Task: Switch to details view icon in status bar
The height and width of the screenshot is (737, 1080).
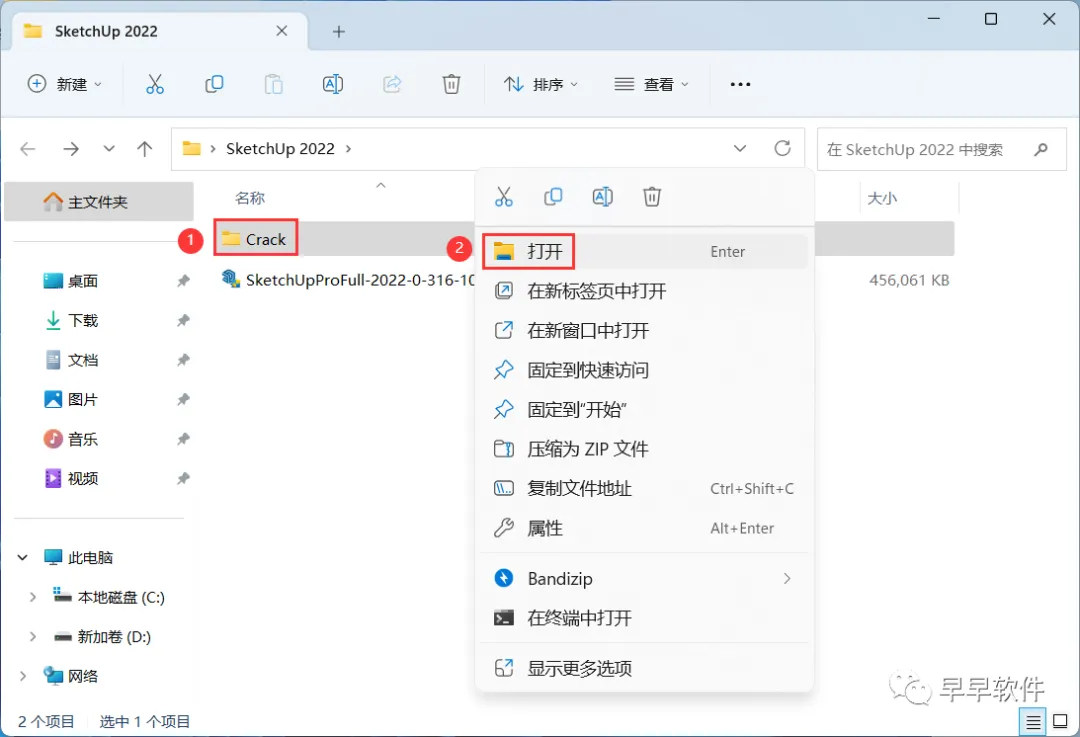Action: click(1032, 722)
